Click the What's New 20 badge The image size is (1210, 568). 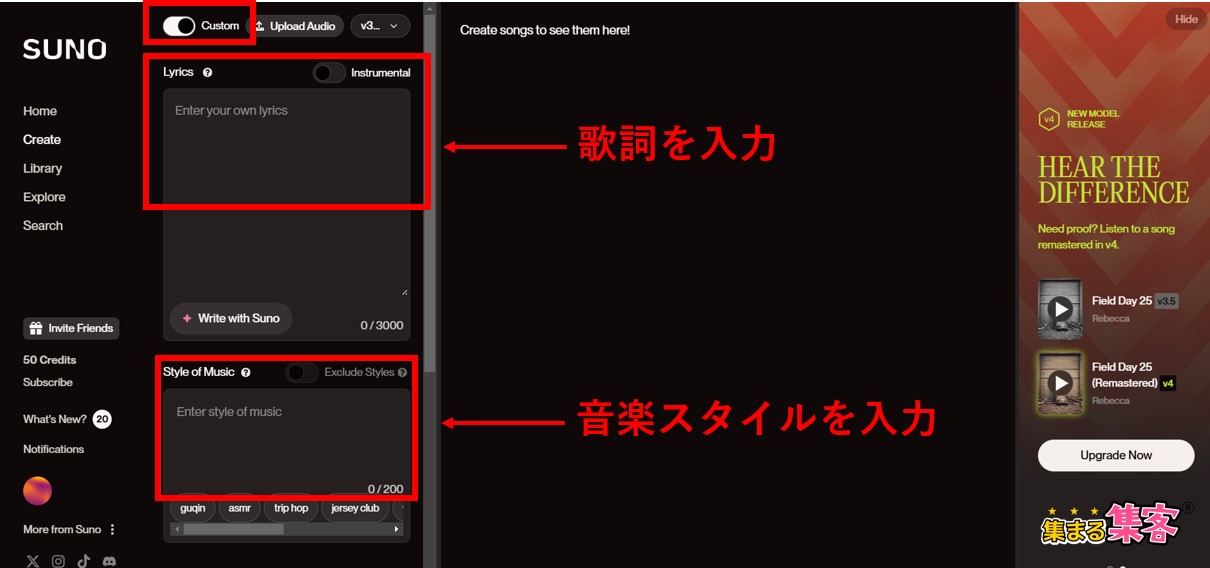pos(102,419)
